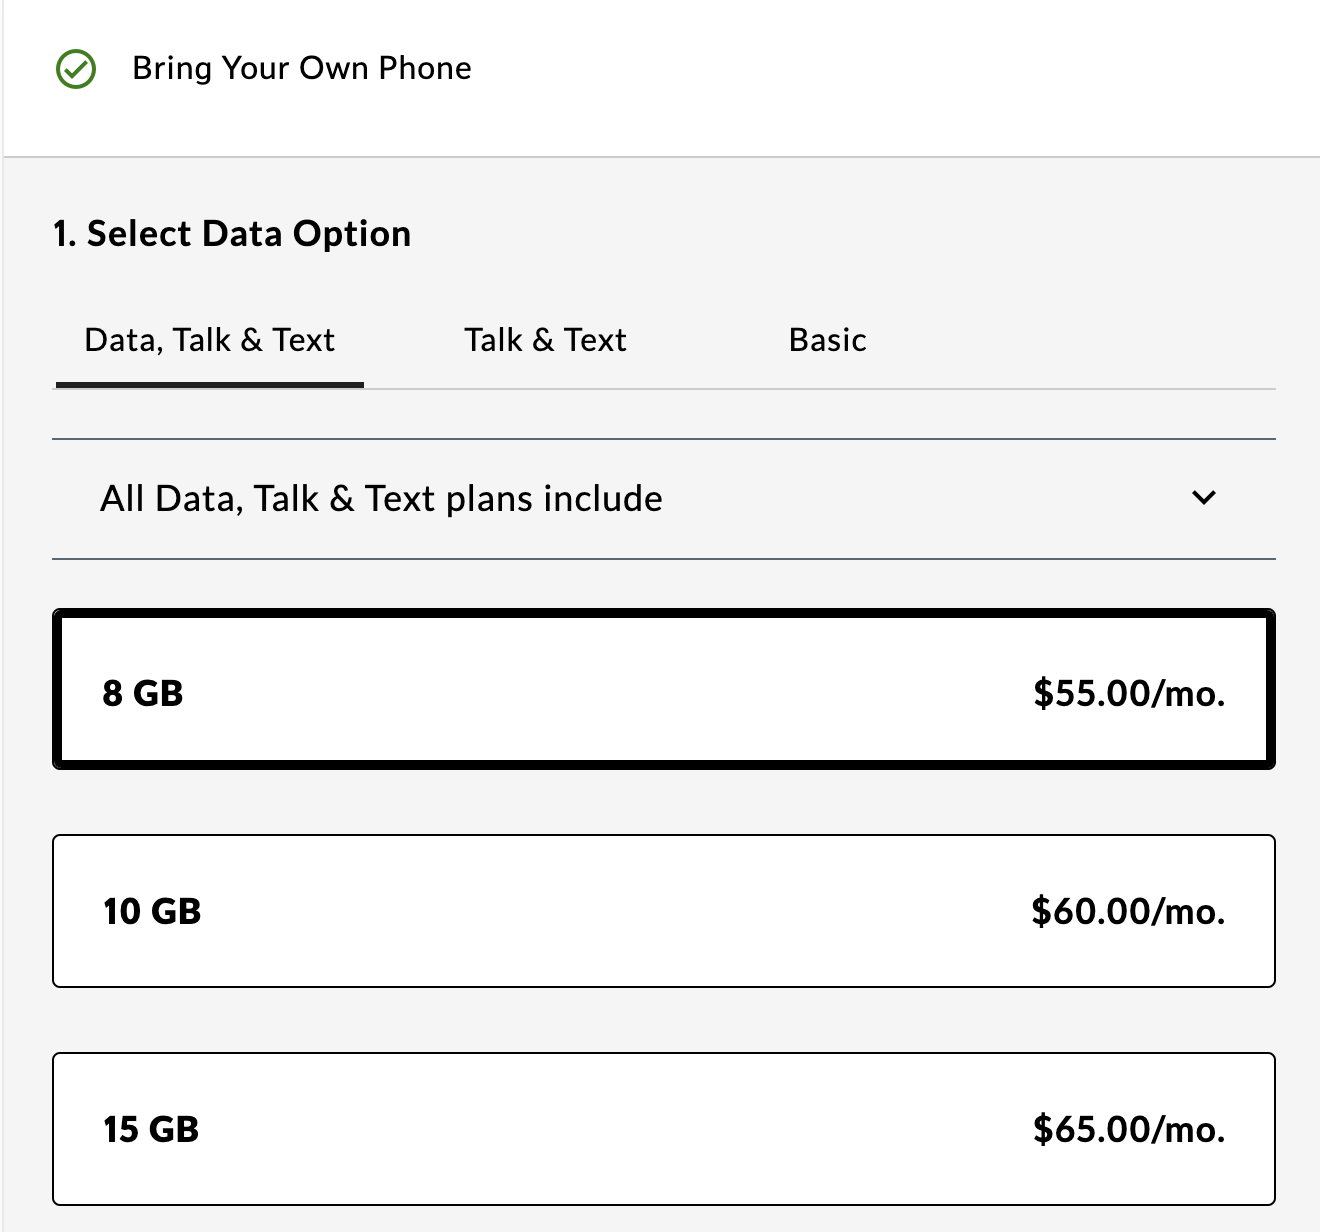Click the $65.00/mo. price text
This screenshot has height=1232, width=1320.
(x=1129, y=1129)
